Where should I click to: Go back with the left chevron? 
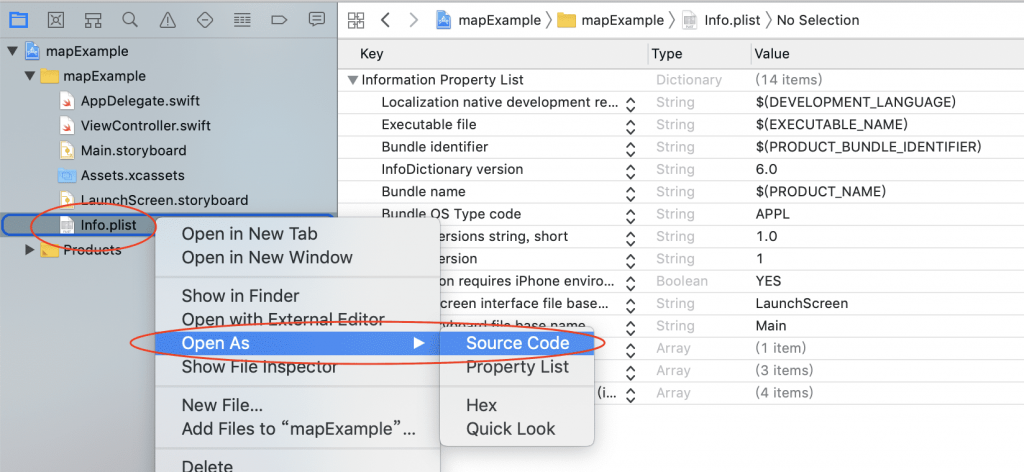(385, 20)
